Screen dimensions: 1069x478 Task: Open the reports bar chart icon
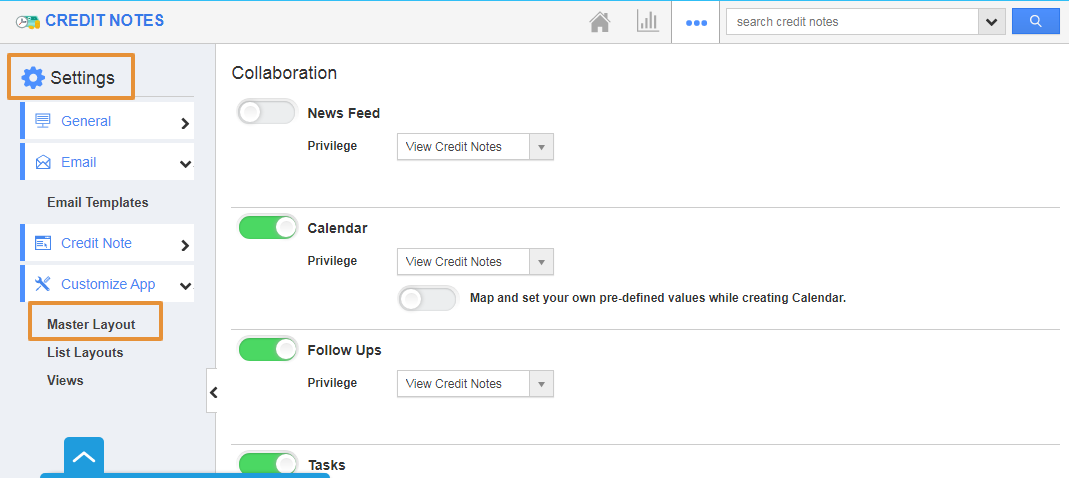[648, 21]
